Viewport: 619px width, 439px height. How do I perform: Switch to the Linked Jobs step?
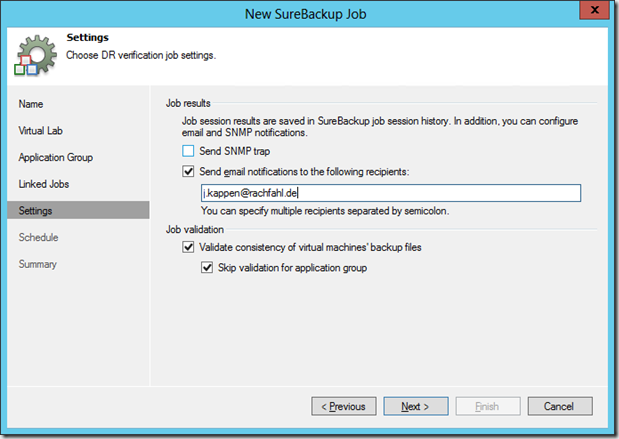pyautogui.click(x=44, y=184)
